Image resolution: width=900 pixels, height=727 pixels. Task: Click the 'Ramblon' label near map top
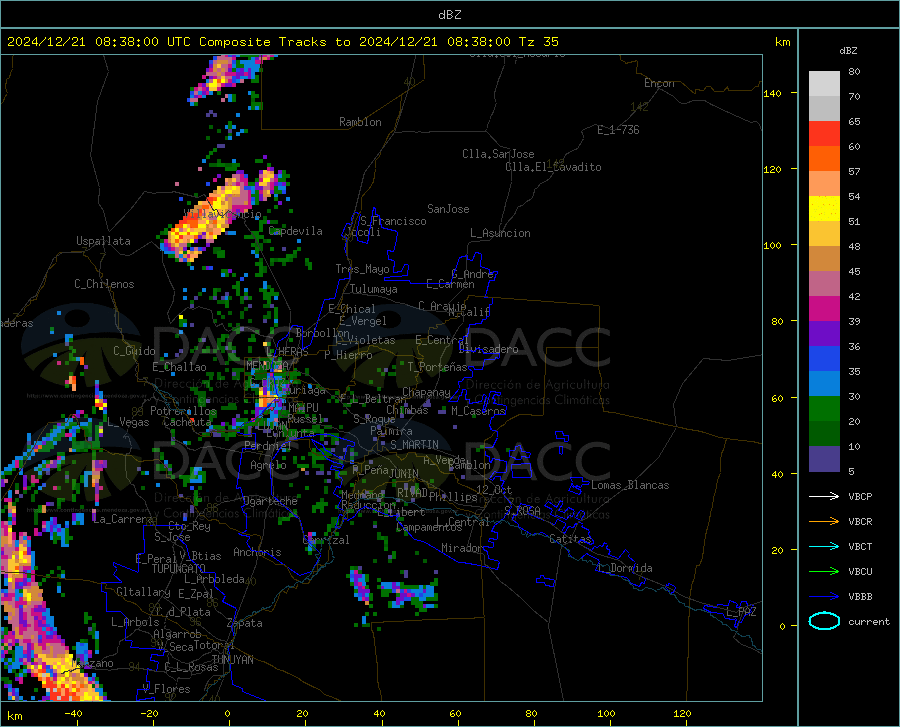tap(360, 122)
